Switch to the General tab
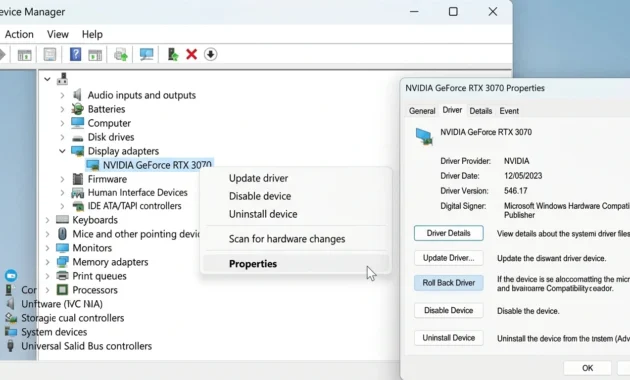This screenshot has width=630, height=380. [x=422, y=111]
